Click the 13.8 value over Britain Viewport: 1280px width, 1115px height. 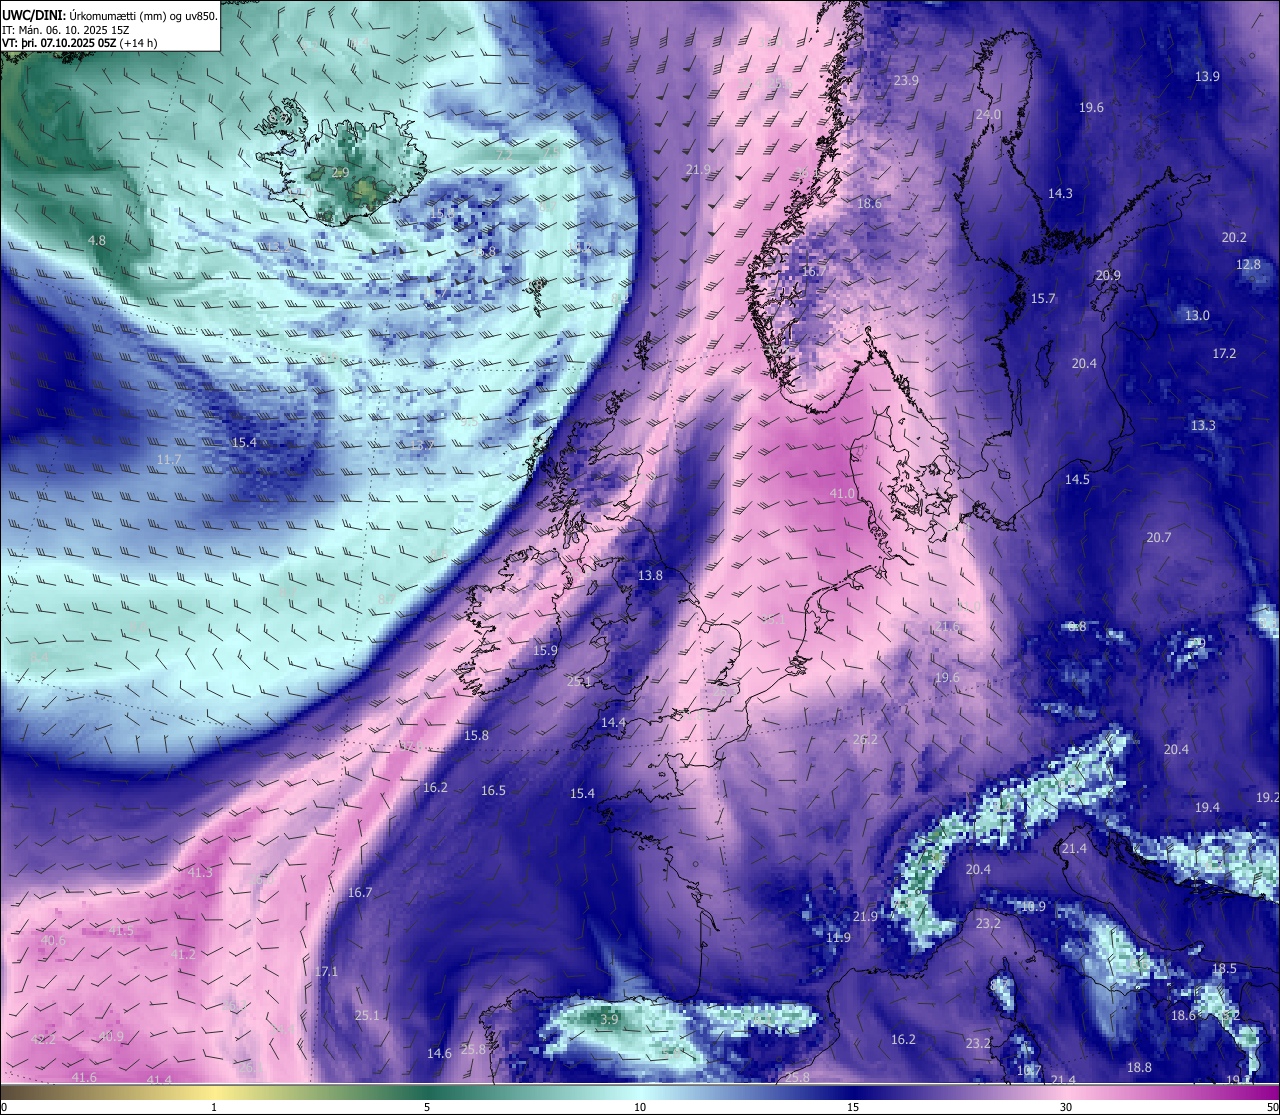pyautogui.click(x=650, y=576)
